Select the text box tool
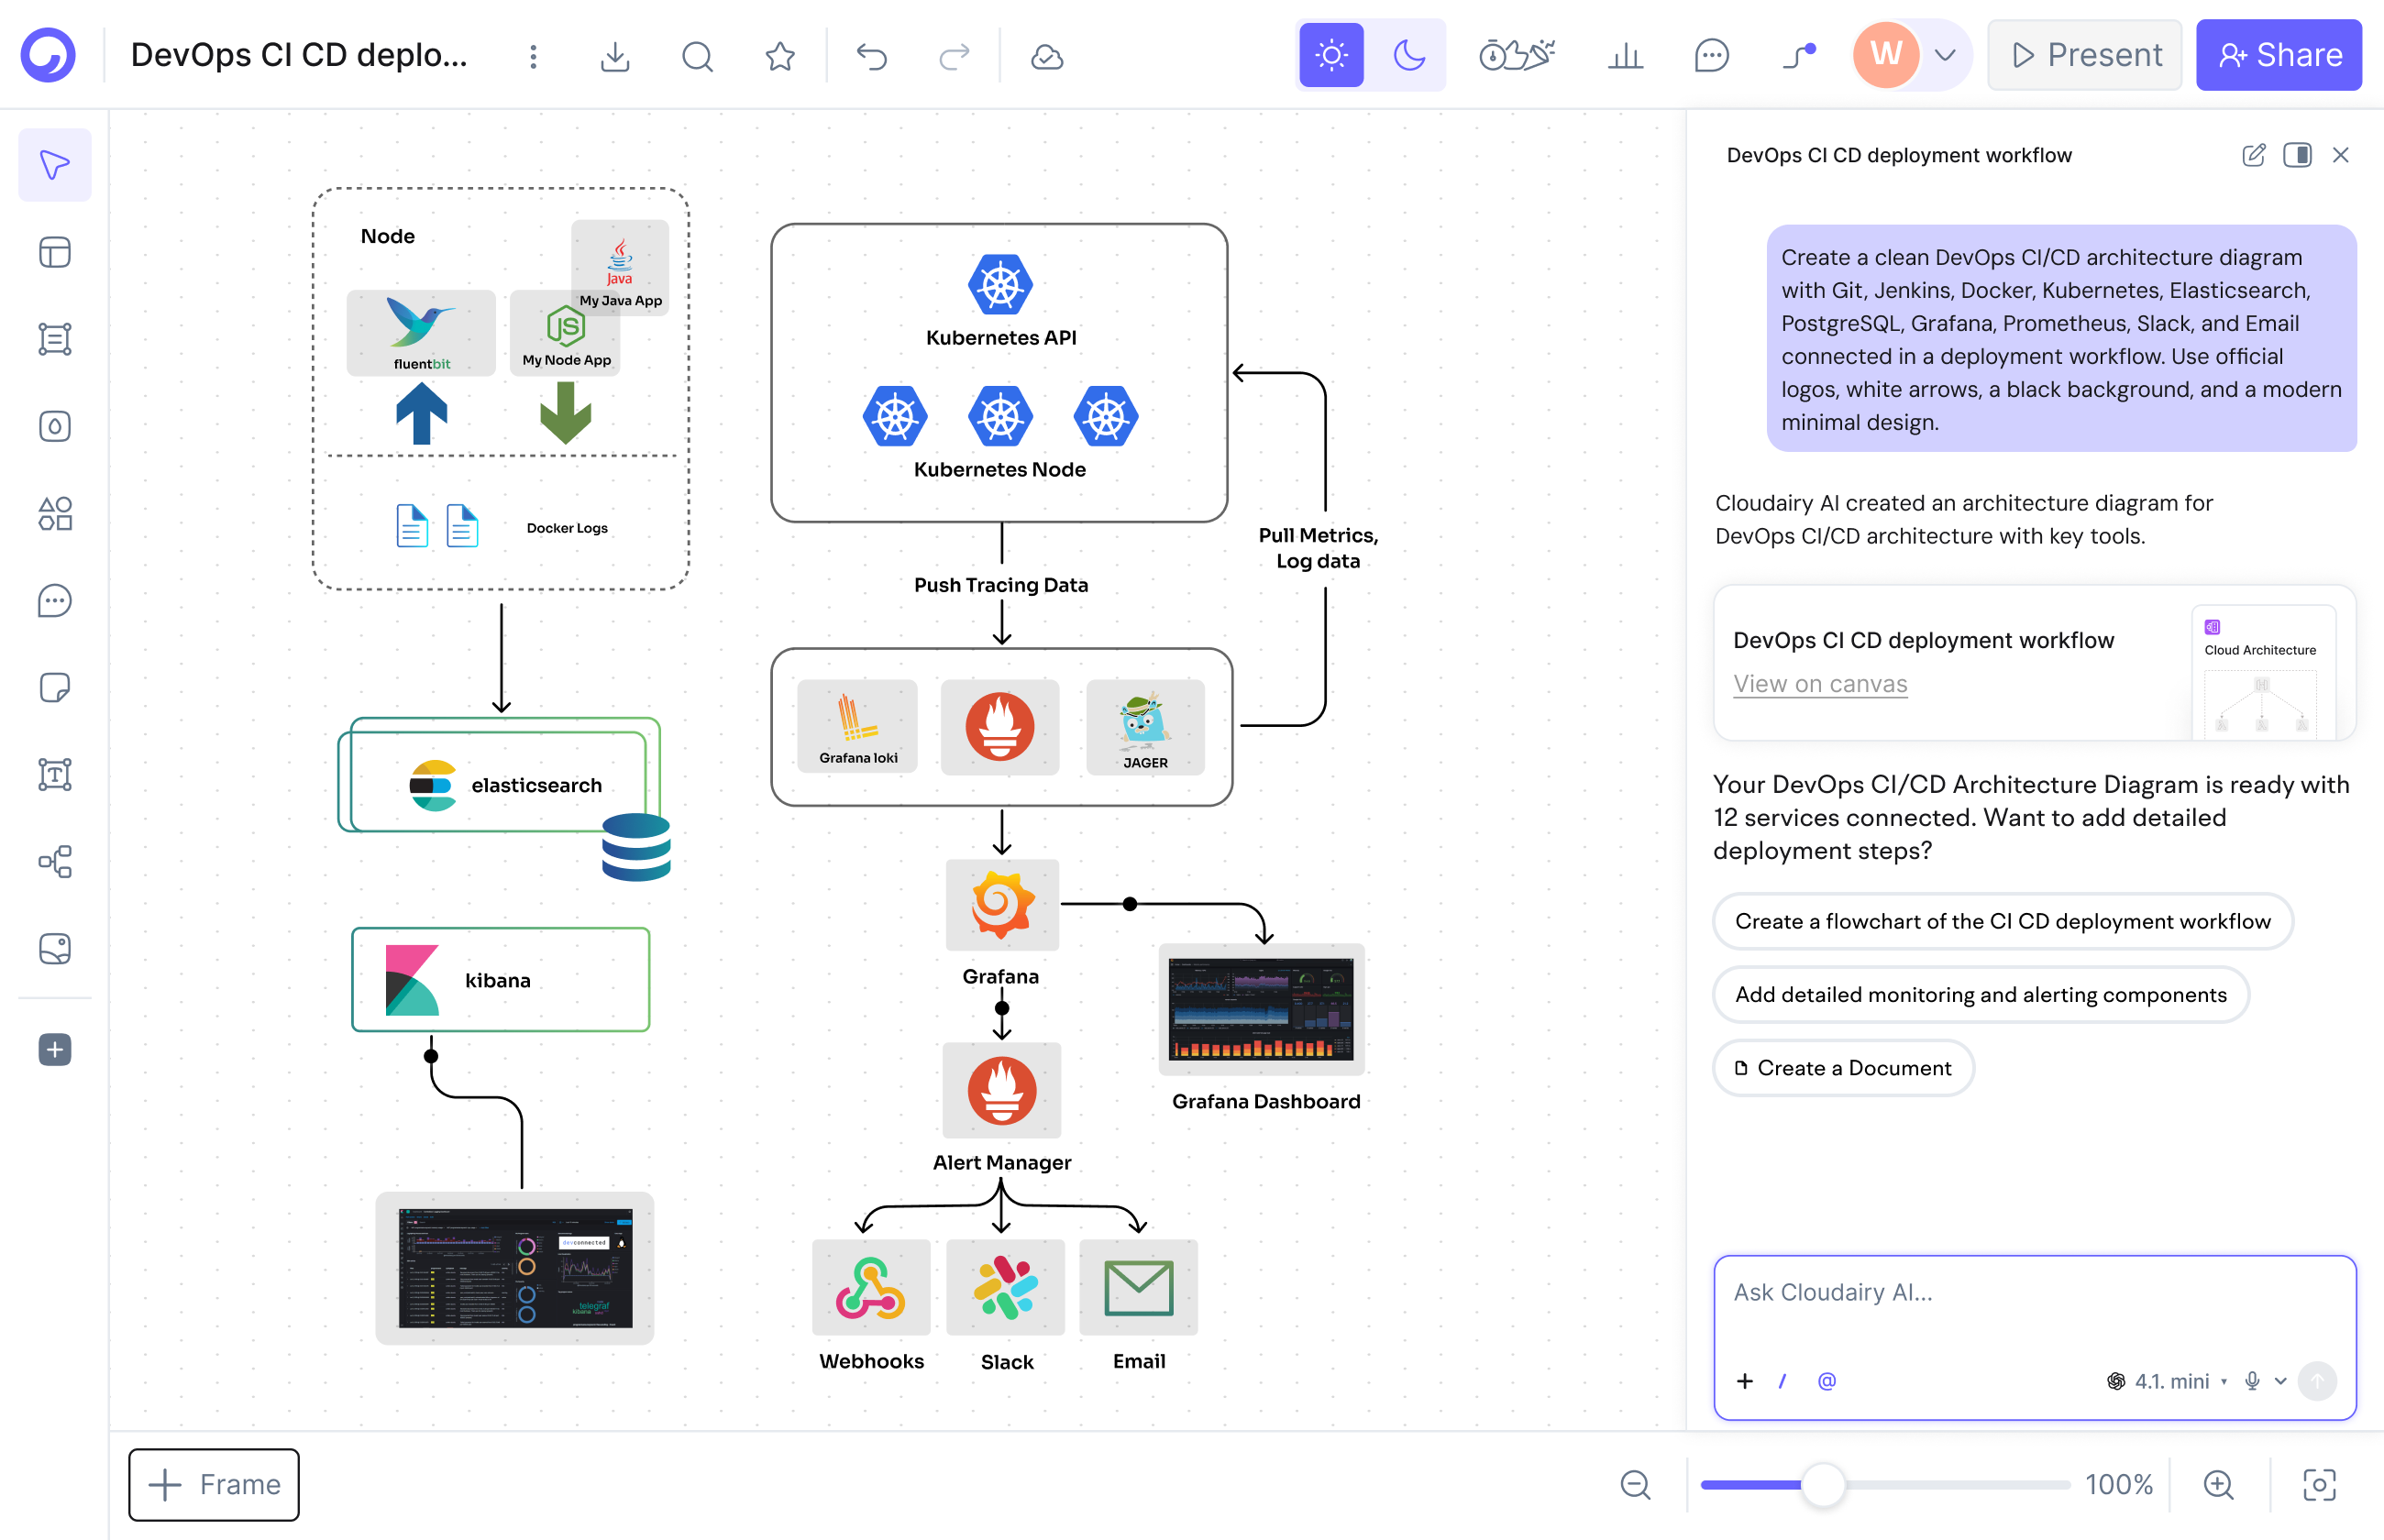 coord(55,774)
